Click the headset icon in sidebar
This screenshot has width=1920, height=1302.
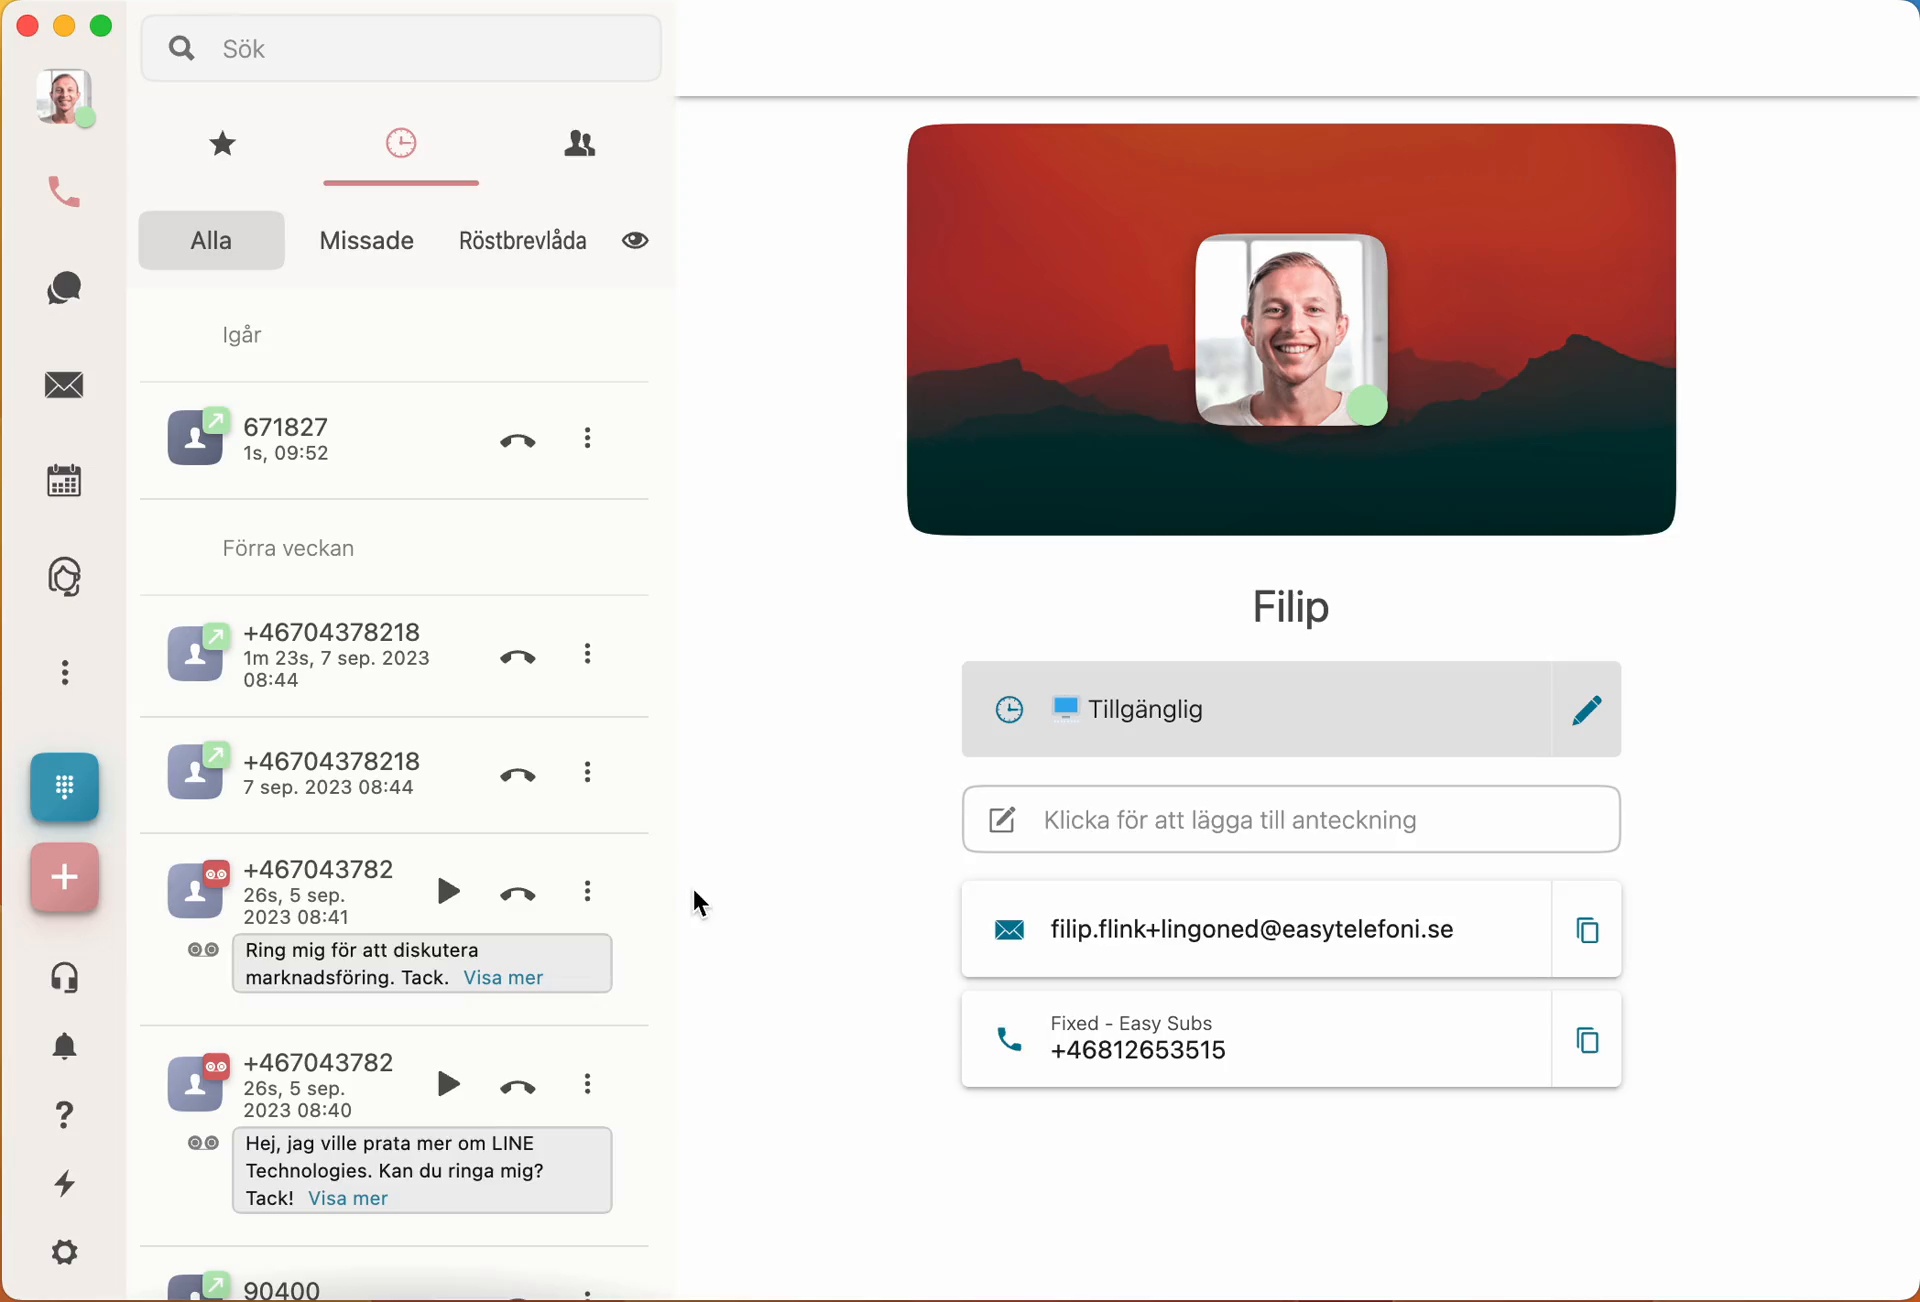[x=65, y=978]
